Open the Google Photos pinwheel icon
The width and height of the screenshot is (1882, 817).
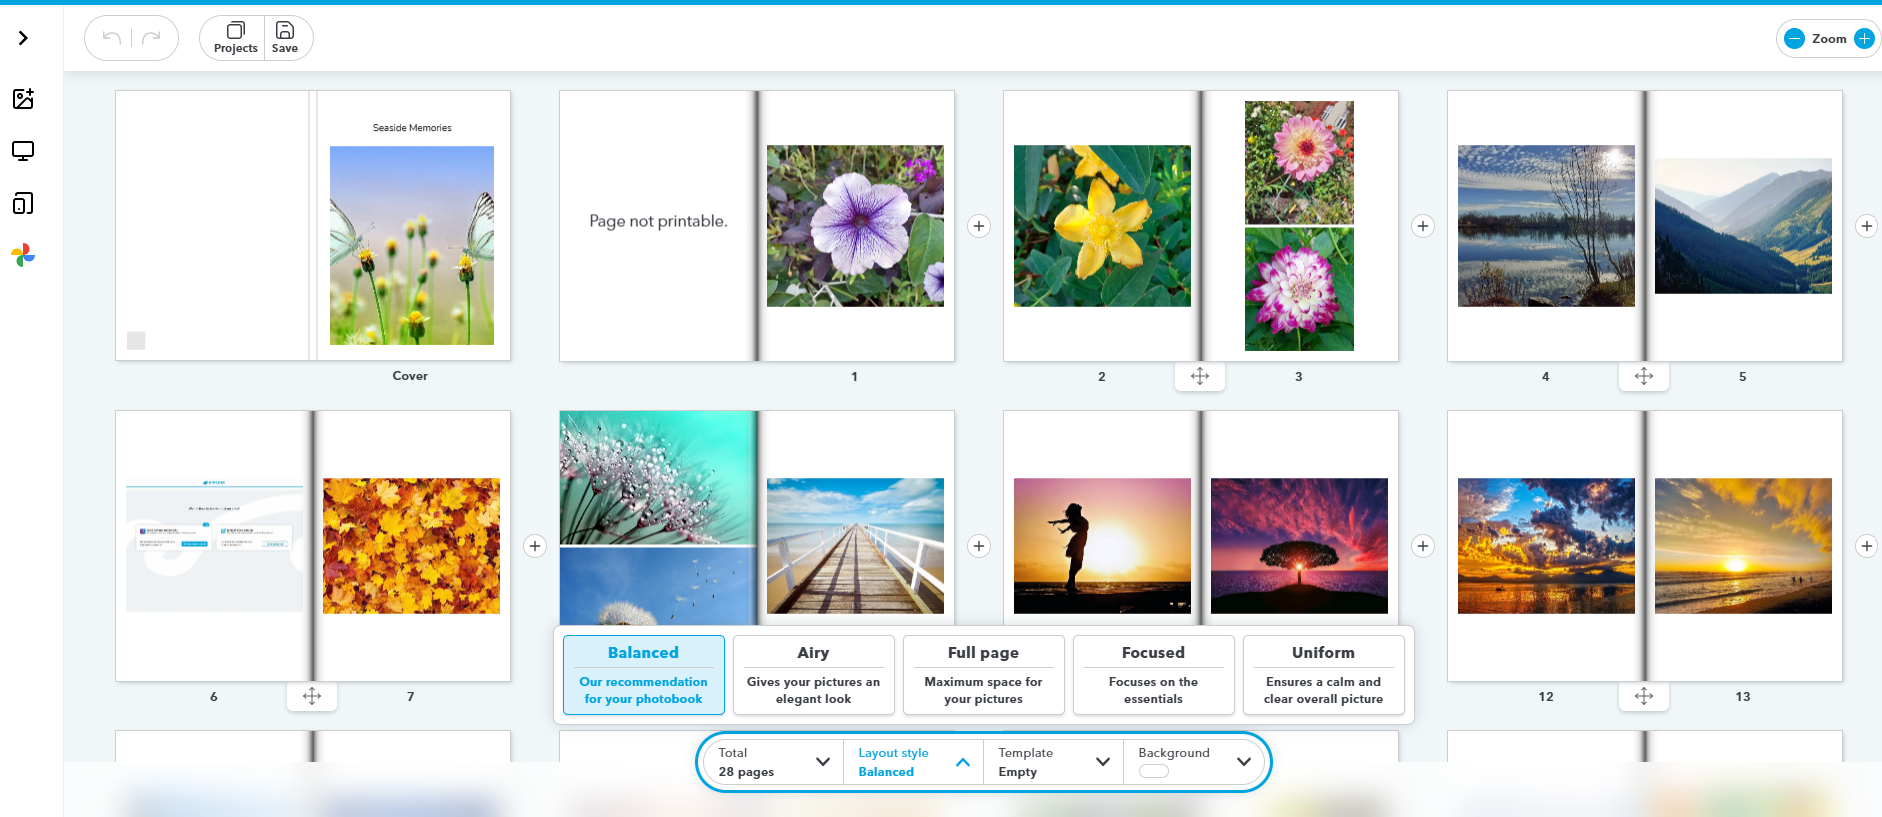pos(23,256)
